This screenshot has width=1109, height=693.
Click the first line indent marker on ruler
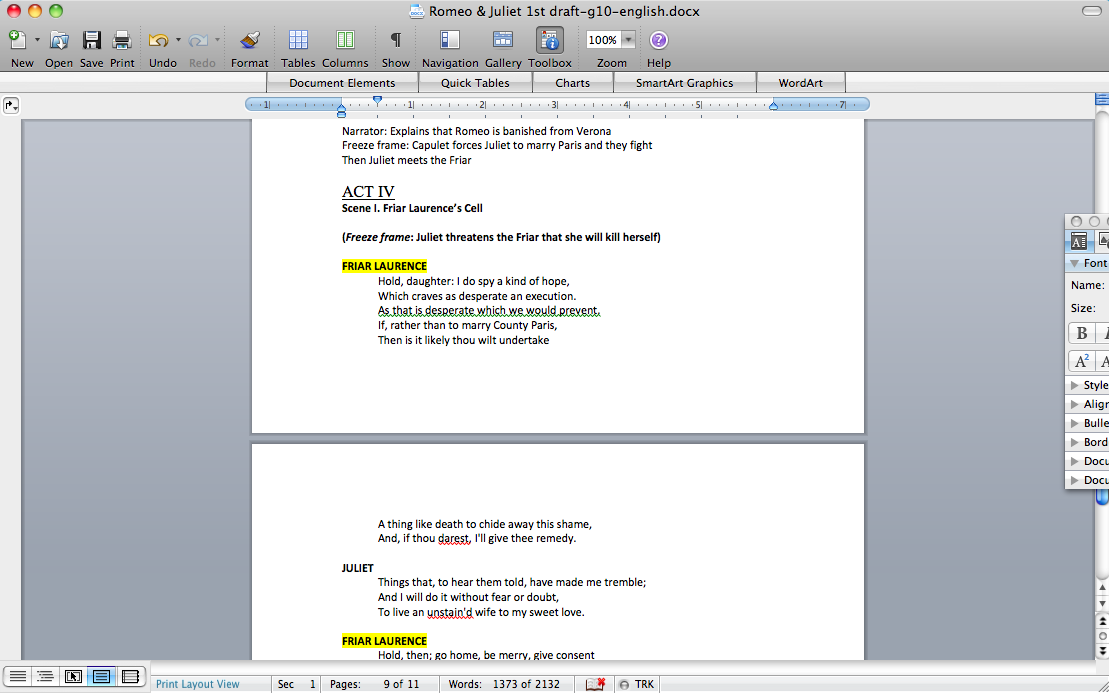[x=377, y=100]
